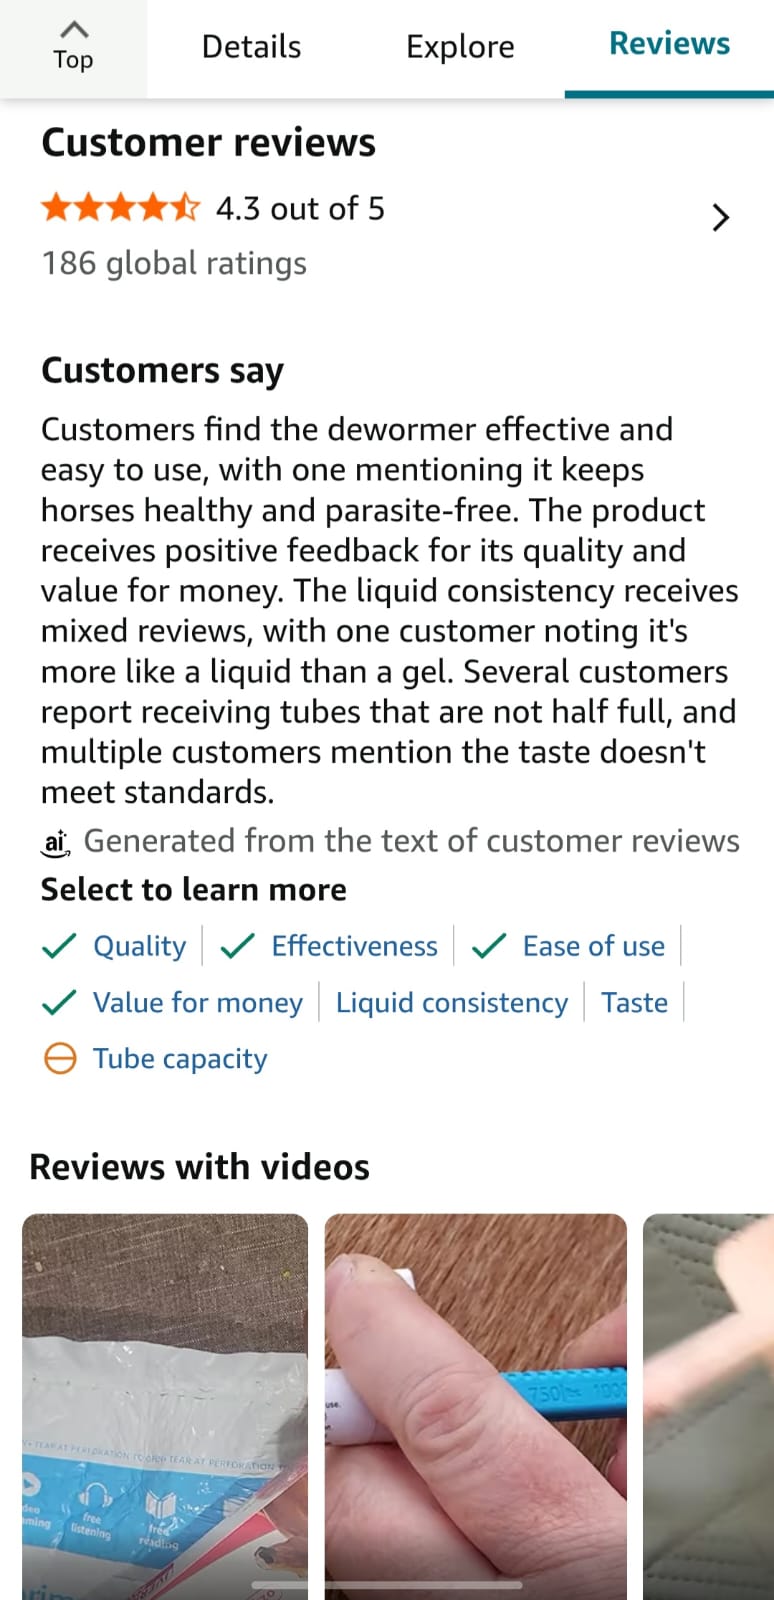Viewport: 774px width, 1600px height.
Task: Expand ratings breakdown with right chevron
Action: click(720, 217)
